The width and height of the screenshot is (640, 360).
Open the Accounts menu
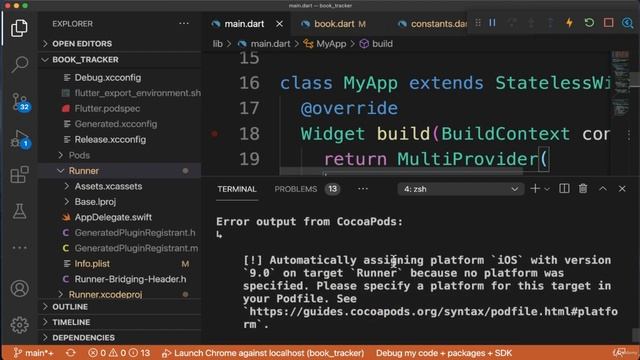(19, 289)
